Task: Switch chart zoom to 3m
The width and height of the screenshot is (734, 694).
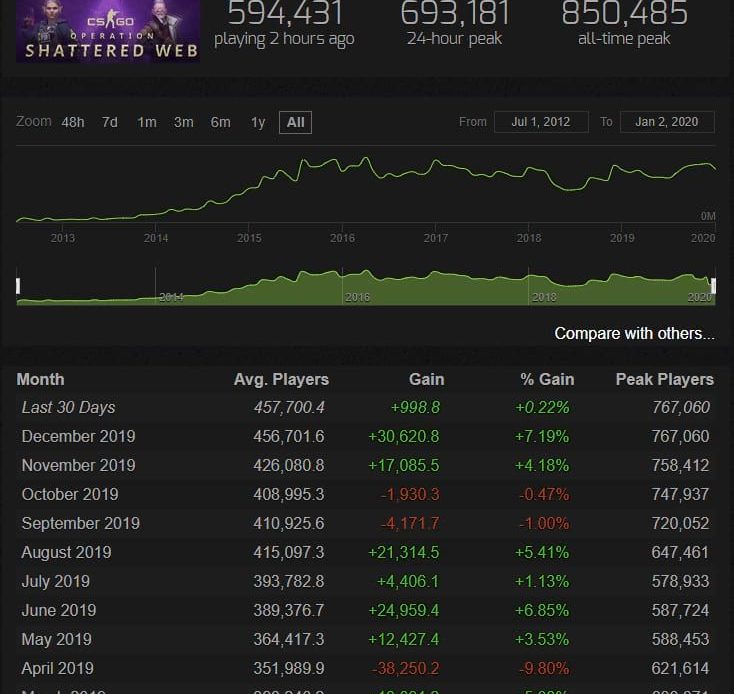Action: pos(184,122)
